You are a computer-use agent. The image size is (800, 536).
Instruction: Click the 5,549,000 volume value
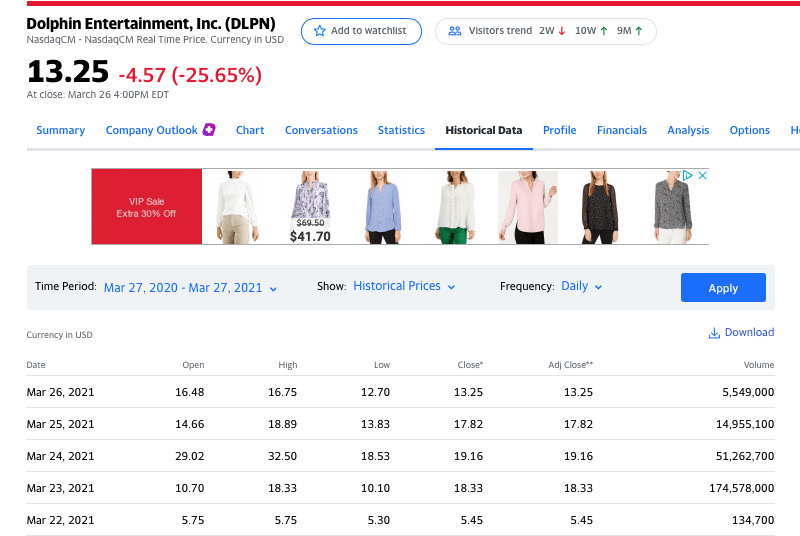(x=748, y=392)
